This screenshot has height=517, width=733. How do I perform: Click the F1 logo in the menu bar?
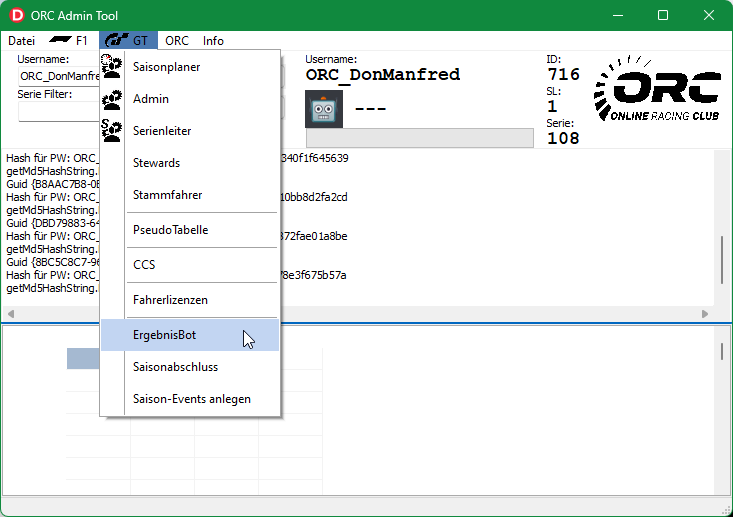tap(61, 41)
